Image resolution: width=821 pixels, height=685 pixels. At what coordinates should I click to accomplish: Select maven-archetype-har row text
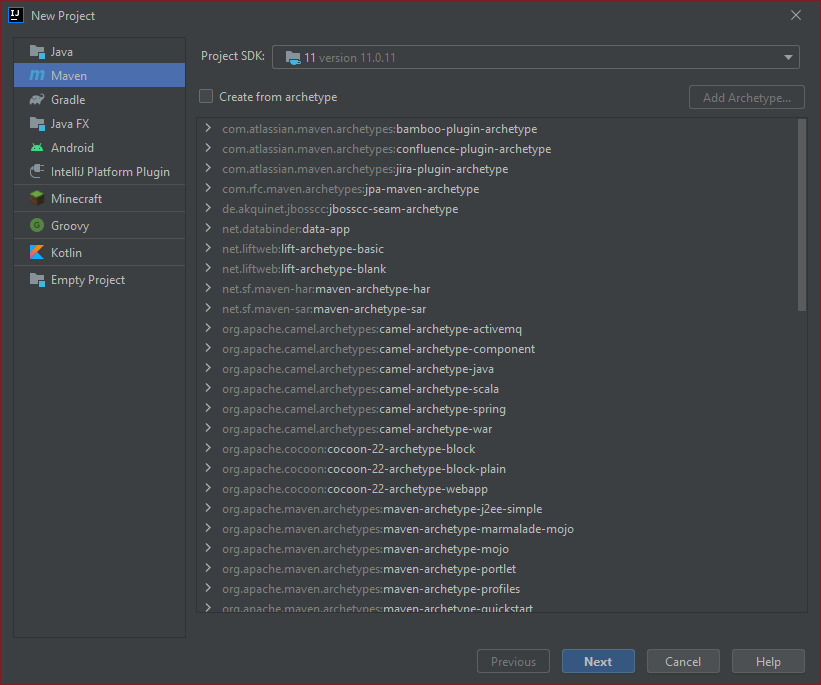point(326,289)
